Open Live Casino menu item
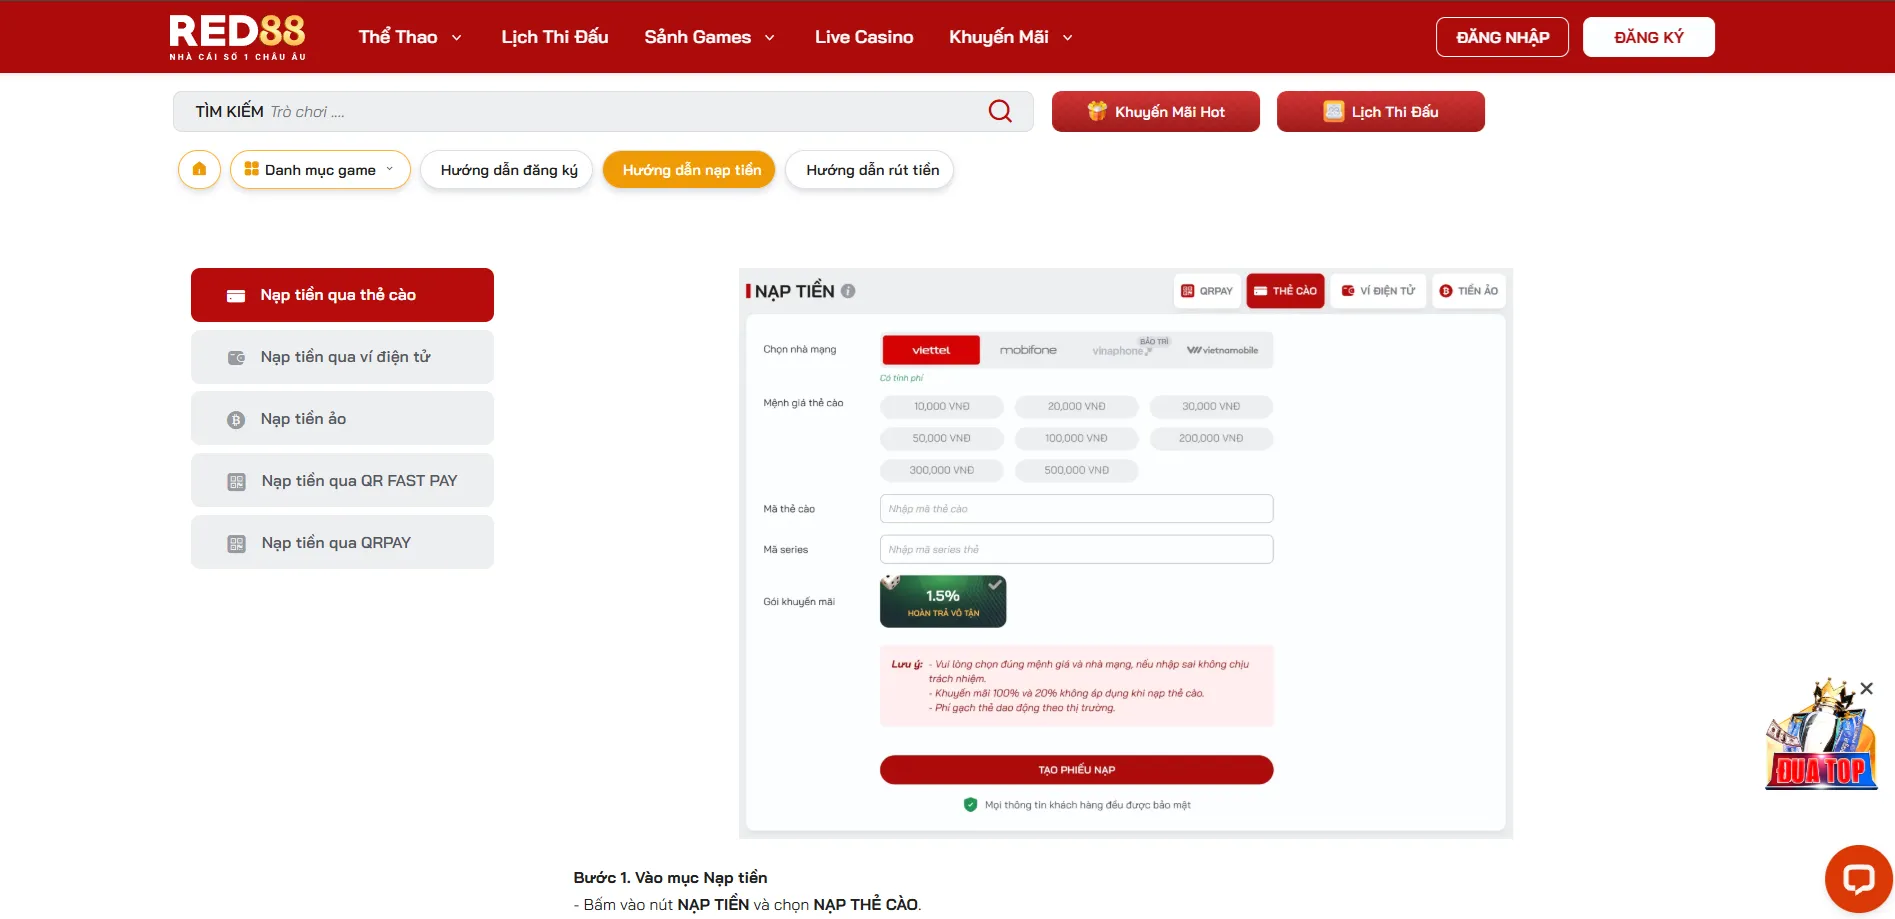 pyautogui.click(x=863, y=37)
